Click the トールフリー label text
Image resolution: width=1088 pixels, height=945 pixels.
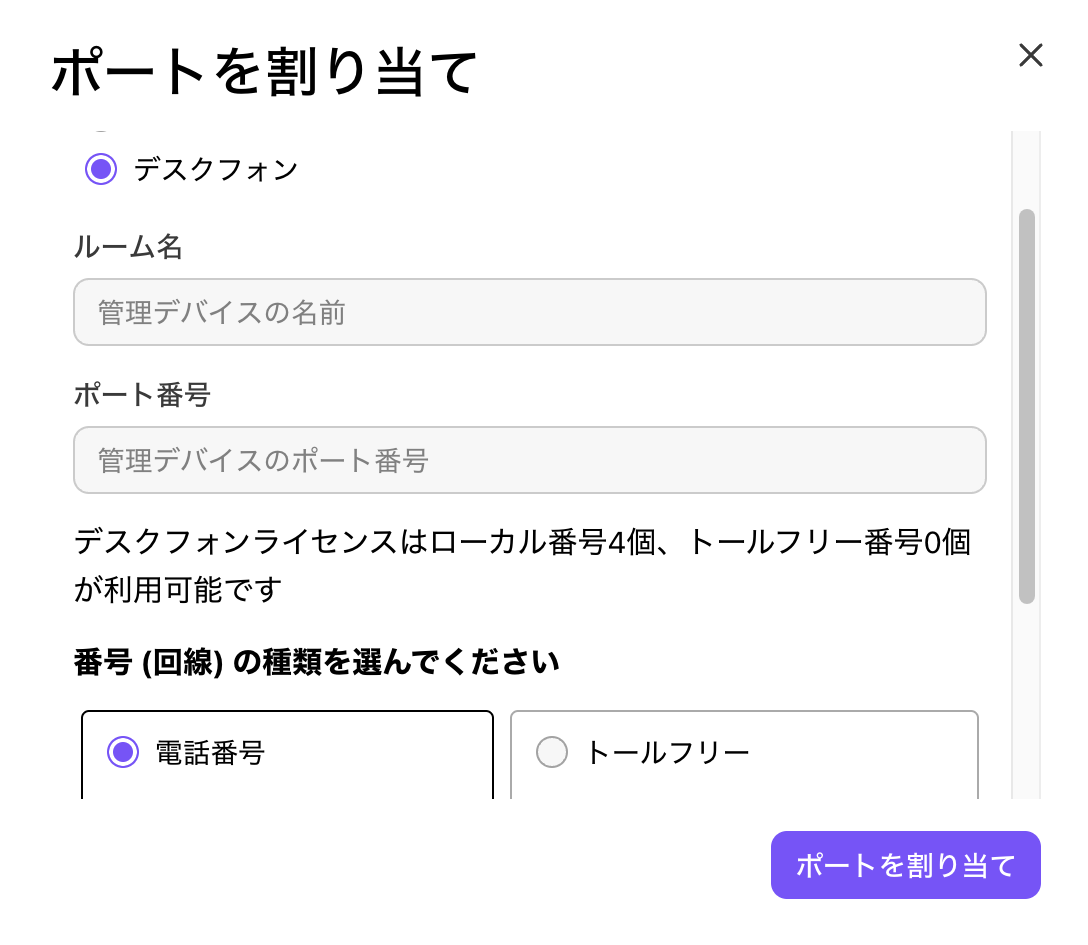click(x=667, y=752)
